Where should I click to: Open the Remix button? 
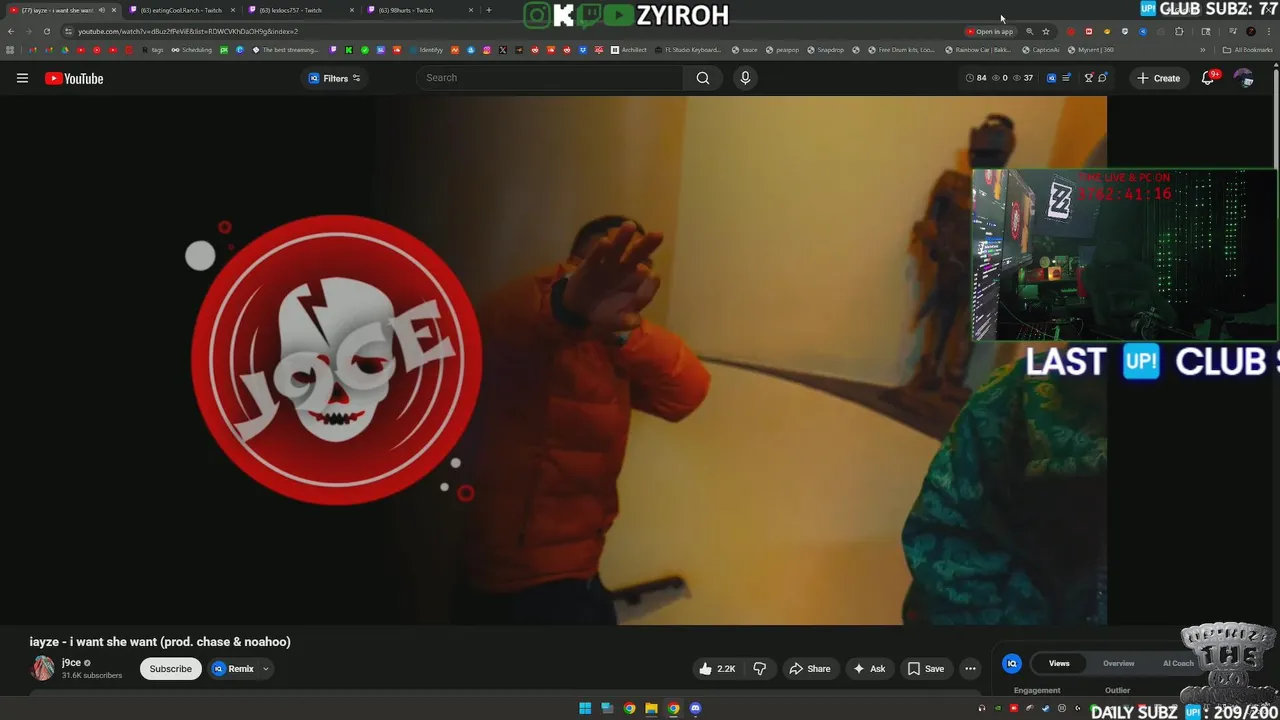(234, 669)
